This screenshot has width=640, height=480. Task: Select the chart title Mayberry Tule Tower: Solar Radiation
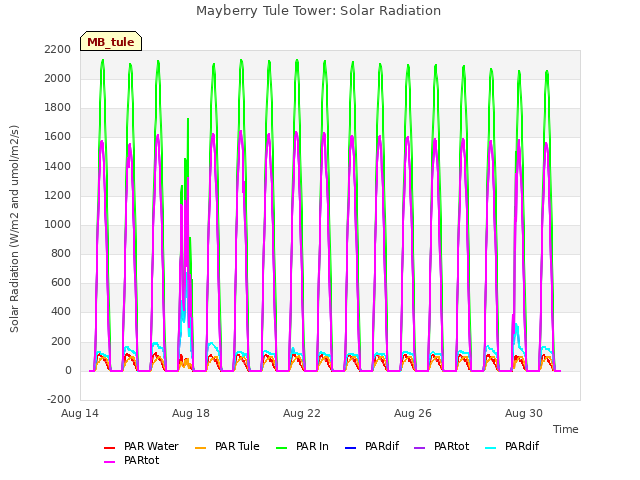[318, 11]
